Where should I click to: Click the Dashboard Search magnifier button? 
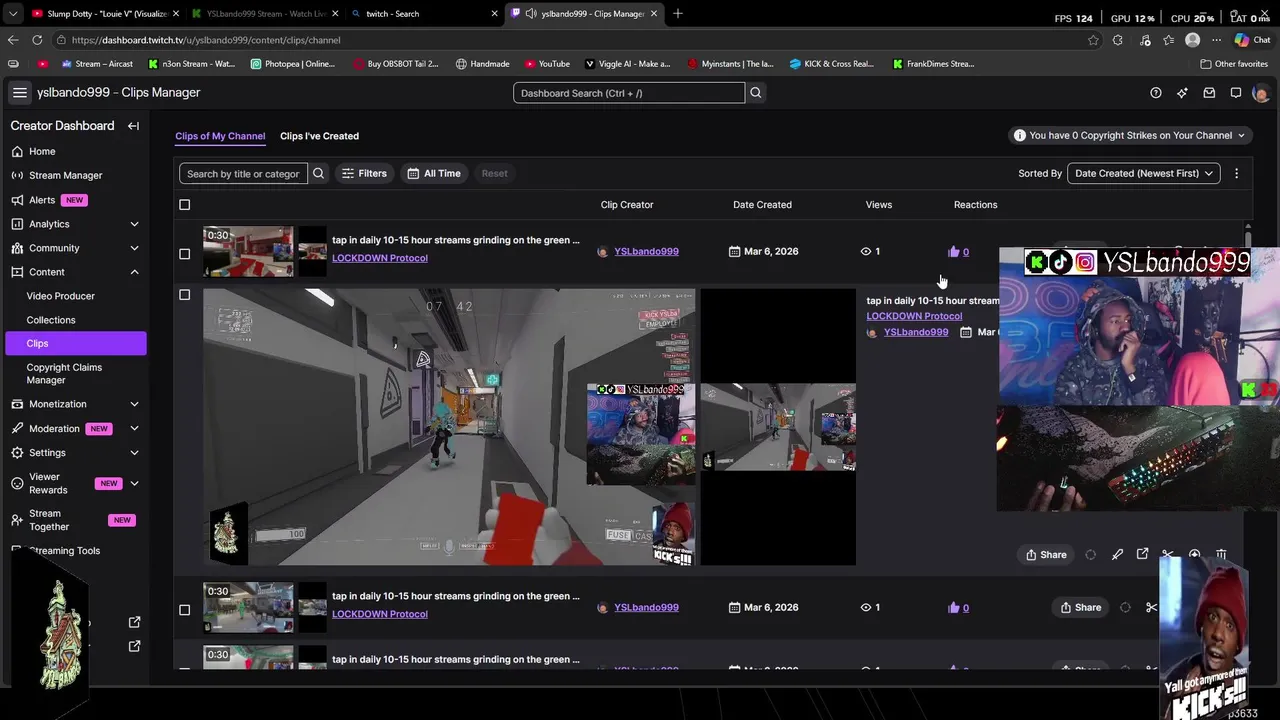coord(756,93)
